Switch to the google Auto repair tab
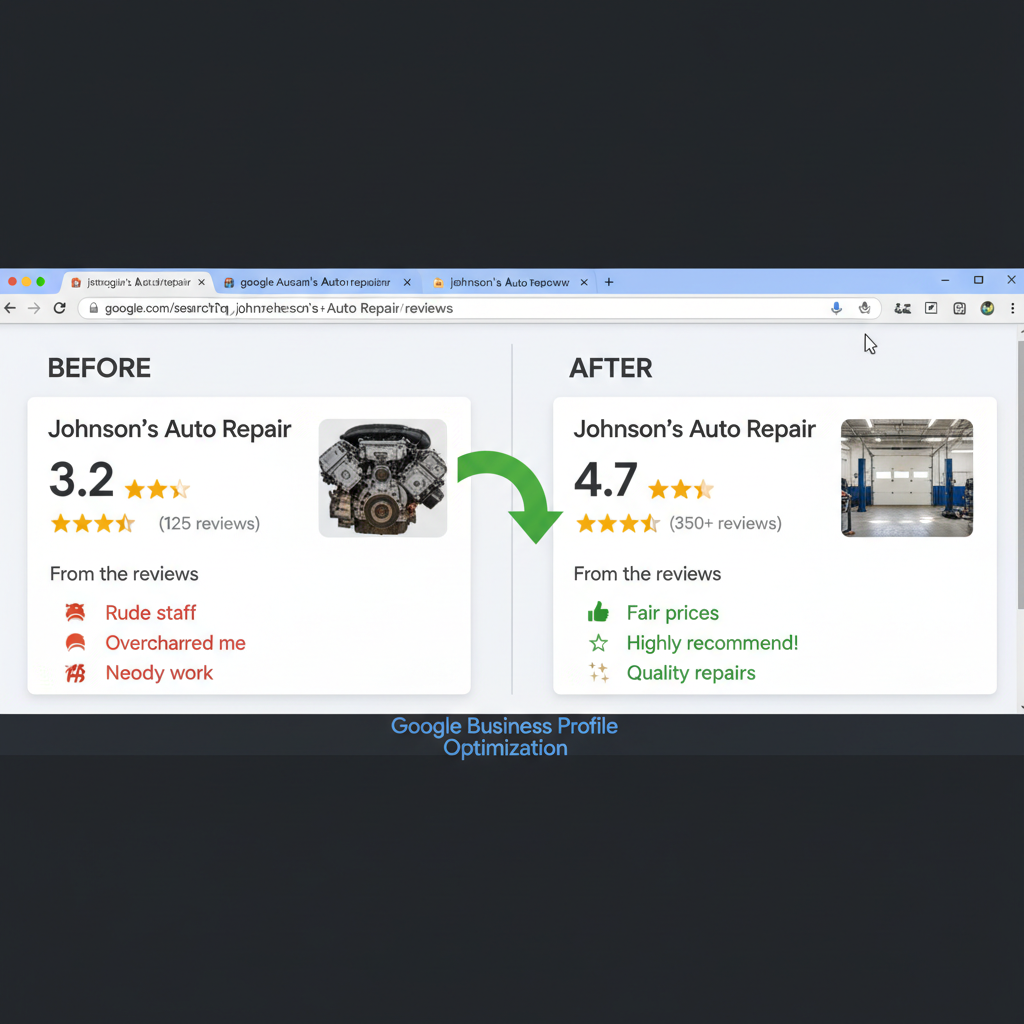 point(315,282)
